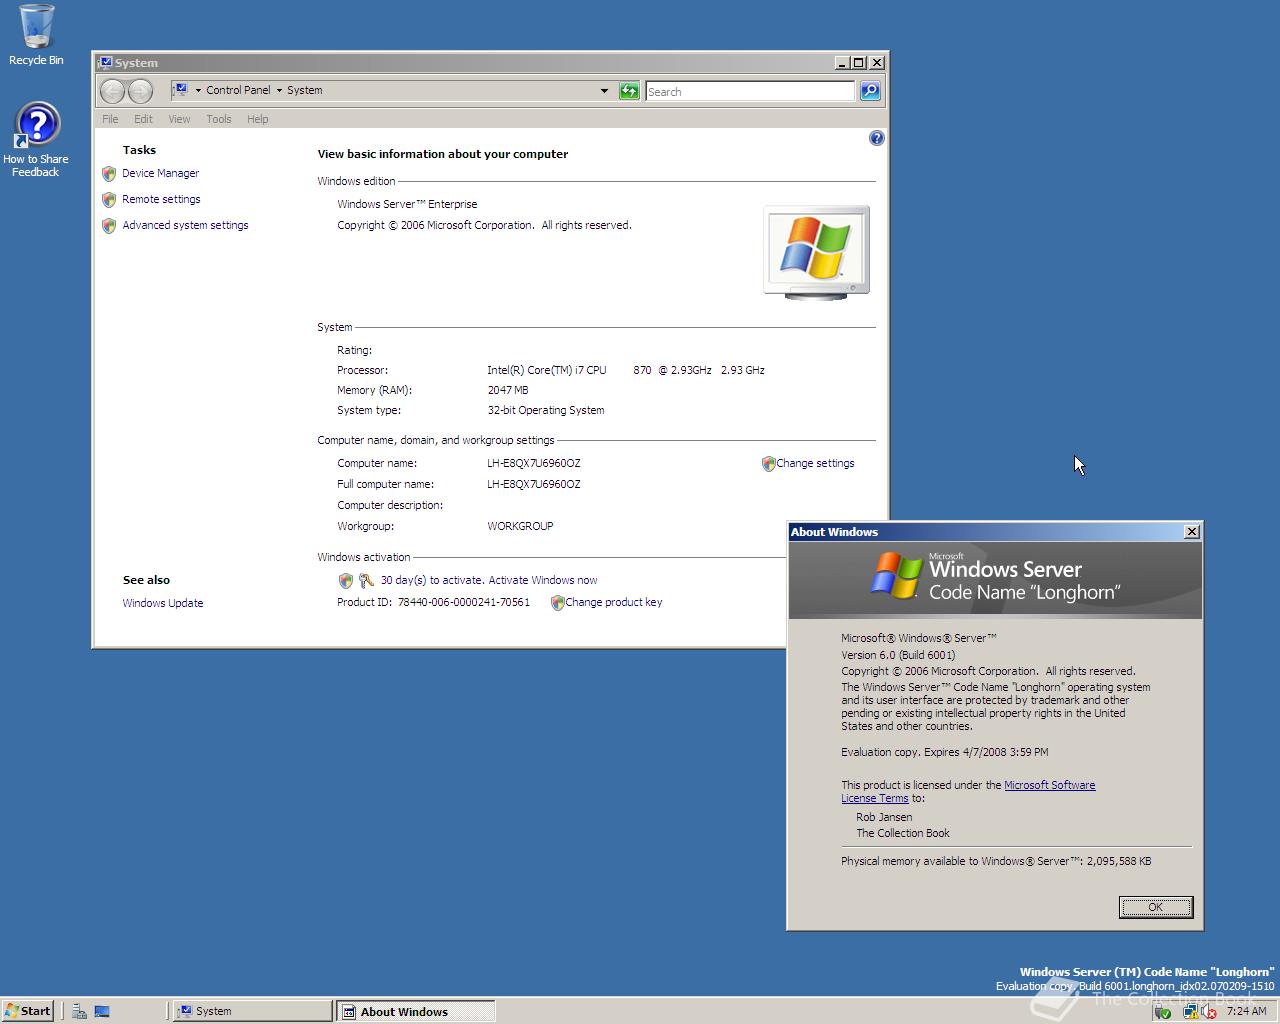Screen dimensions: 1280x1024
Task: Click the Back navigation arrow in System window
Action: point(112,91)
